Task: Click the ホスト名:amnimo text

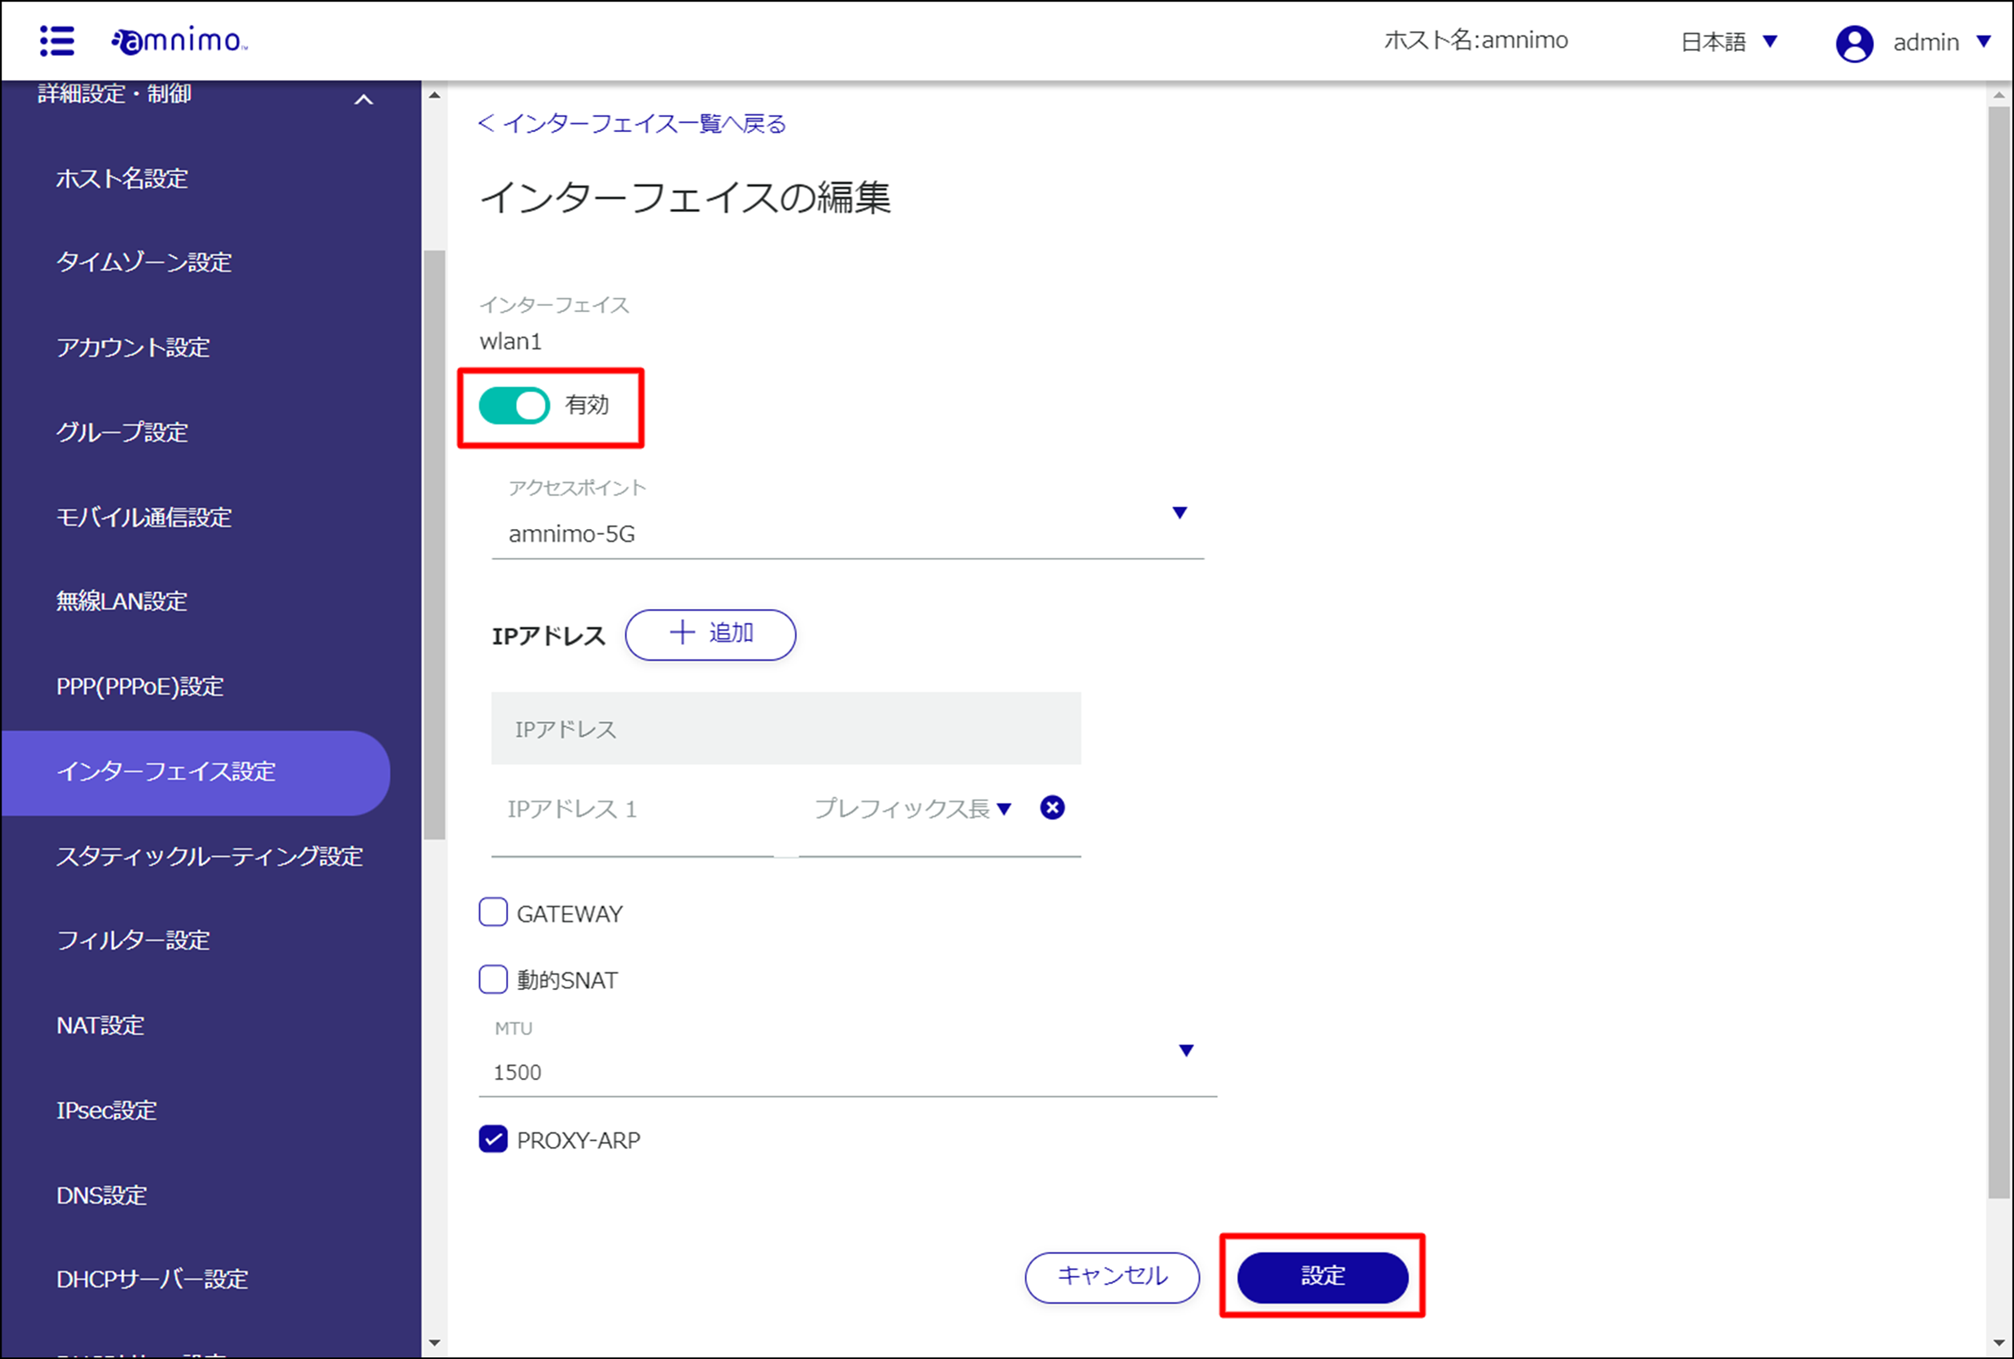Action: click(1476, 40)
